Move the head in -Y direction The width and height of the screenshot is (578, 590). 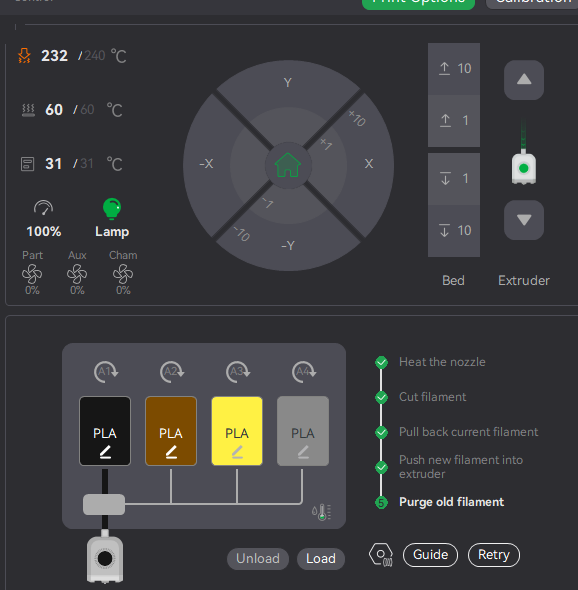[x=288, y=245]
